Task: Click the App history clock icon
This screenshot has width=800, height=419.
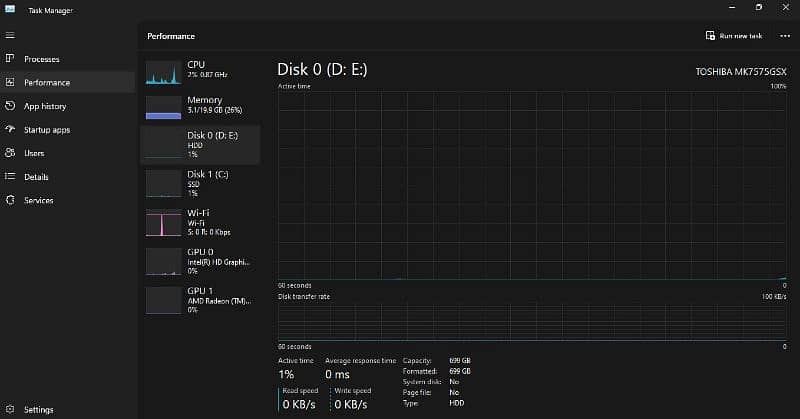Action: tap(10, 106)
